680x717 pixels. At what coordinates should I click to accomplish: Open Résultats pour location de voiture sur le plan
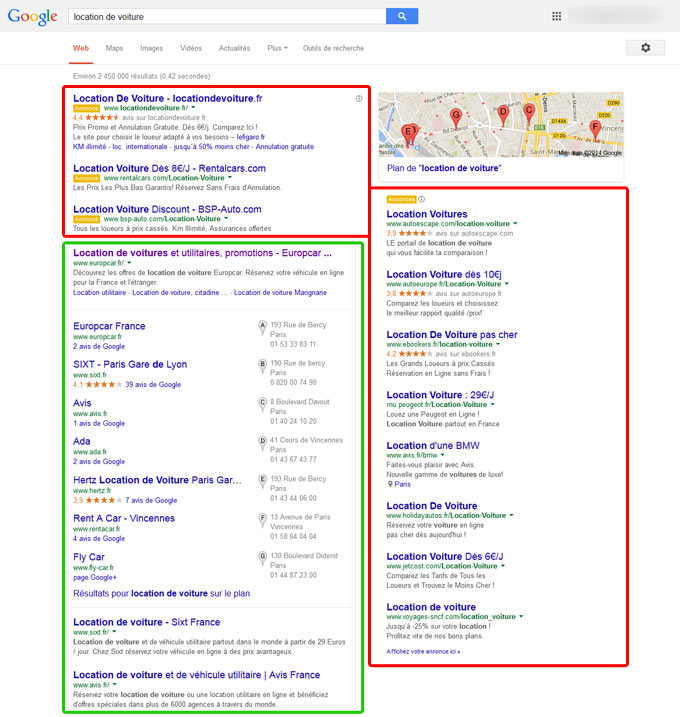tap(161, 594)
